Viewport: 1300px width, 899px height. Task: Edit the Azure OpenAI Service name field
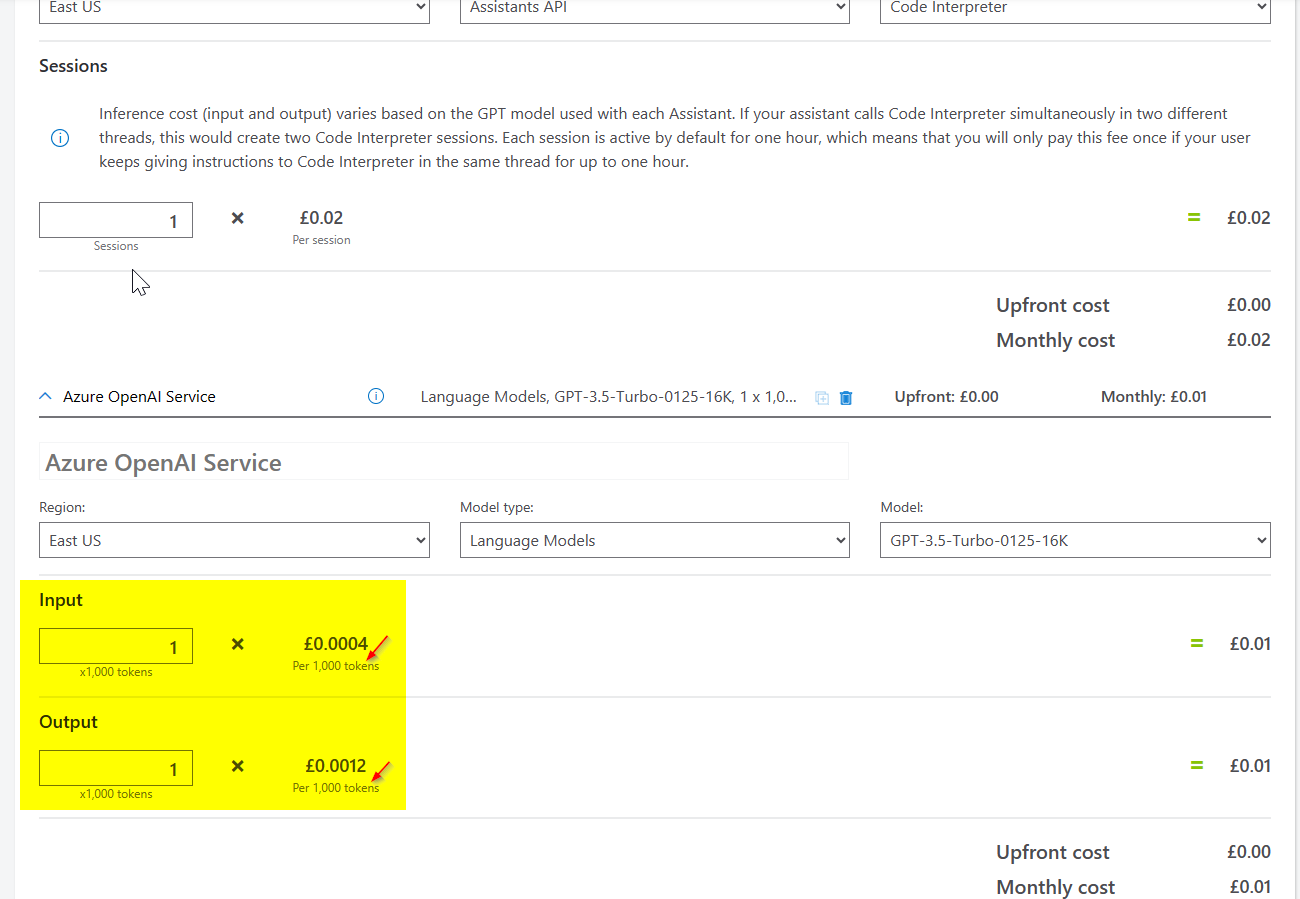coord(443,462)
